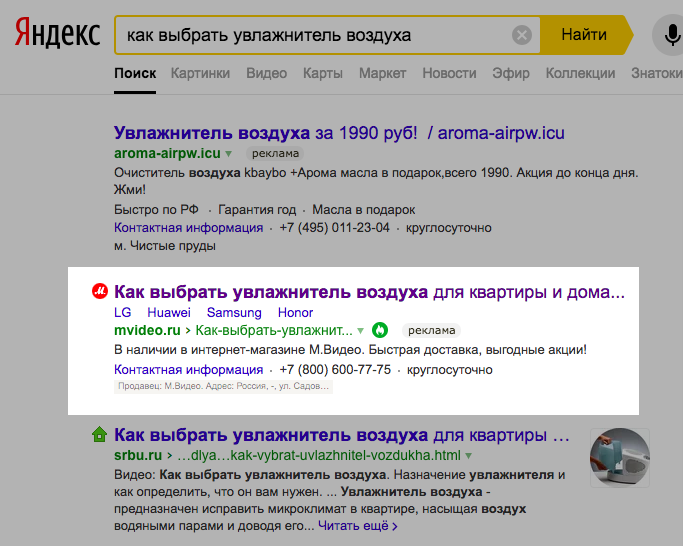The image size is (683, 546).
Task: Click the Как-выбрать-увлажнит... breadcrumb path
Action: [x=274, y=330]
